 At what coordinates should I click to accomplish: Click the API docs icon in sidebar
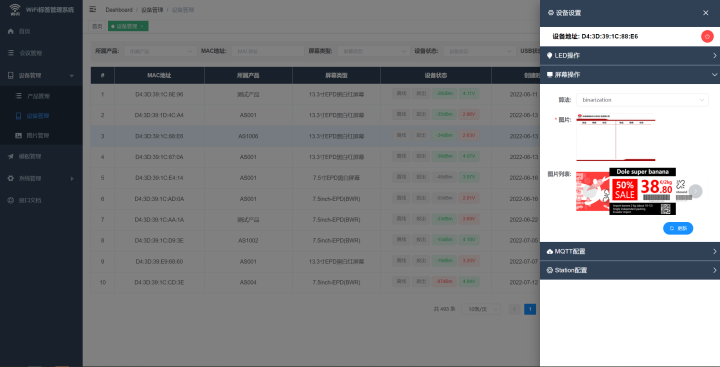[x=11, y=200]
